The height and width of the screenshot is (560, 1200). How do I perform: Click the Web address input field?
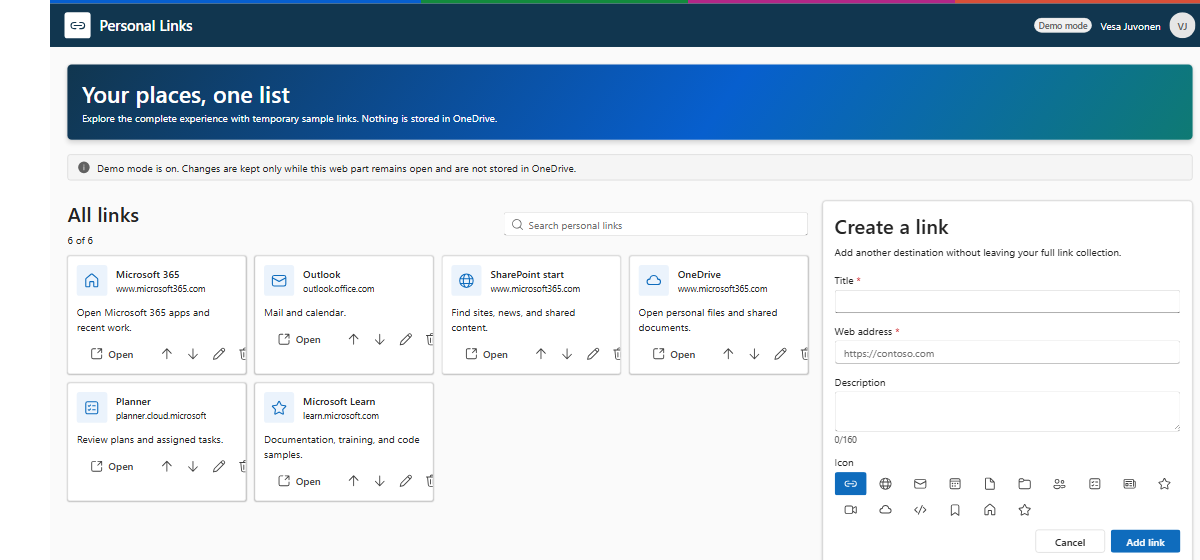point(1007,353)
